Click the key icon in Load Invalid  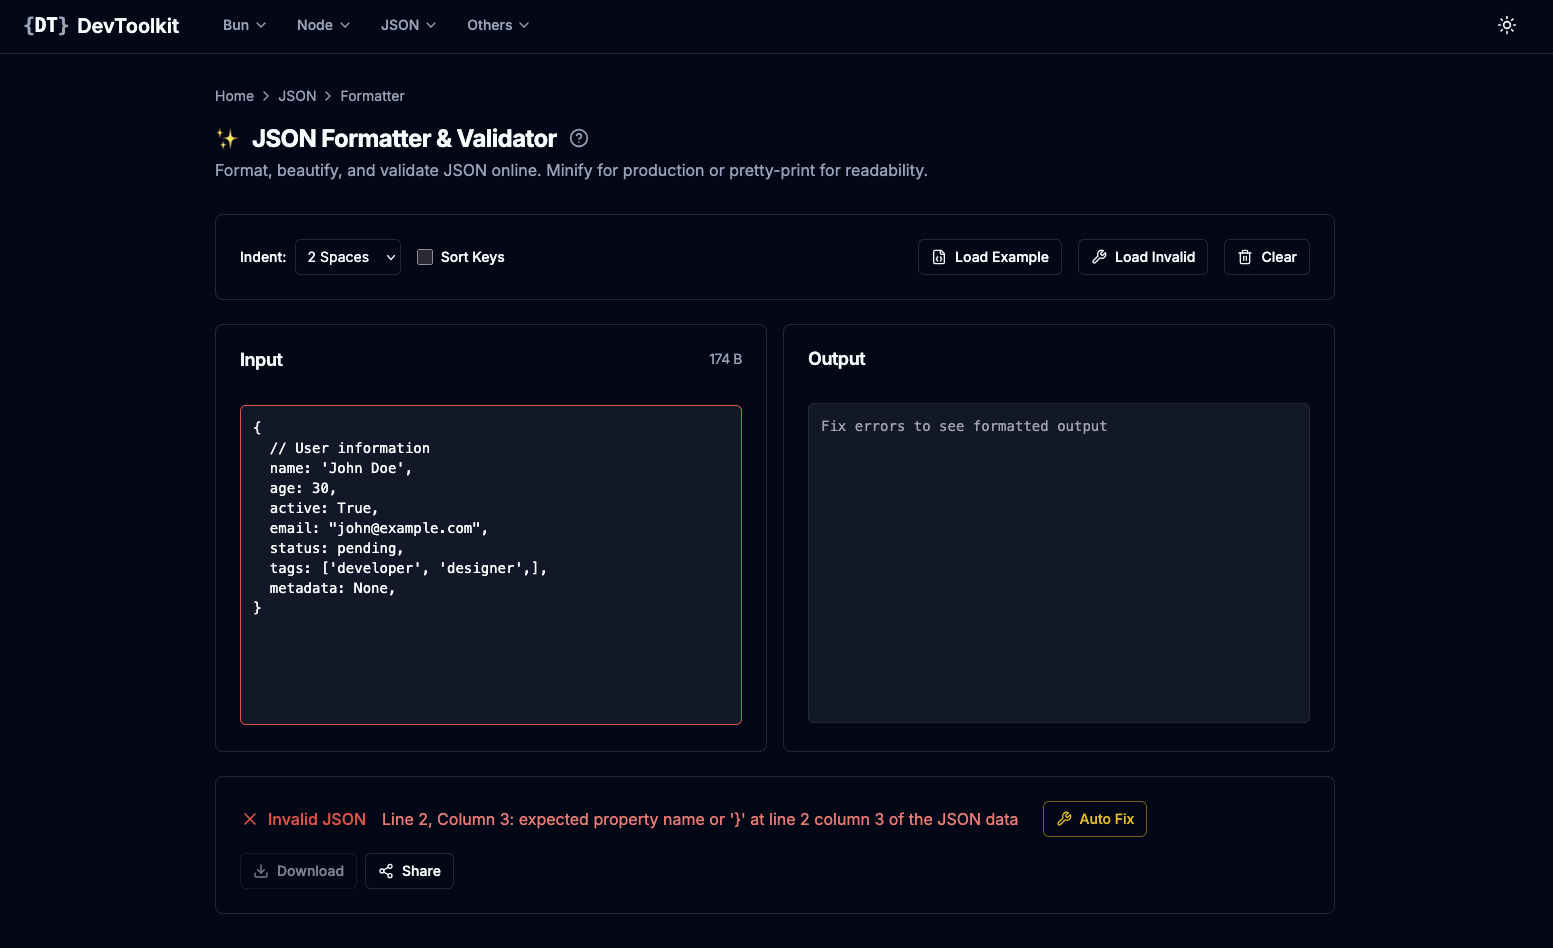(x=1100, y=257)
